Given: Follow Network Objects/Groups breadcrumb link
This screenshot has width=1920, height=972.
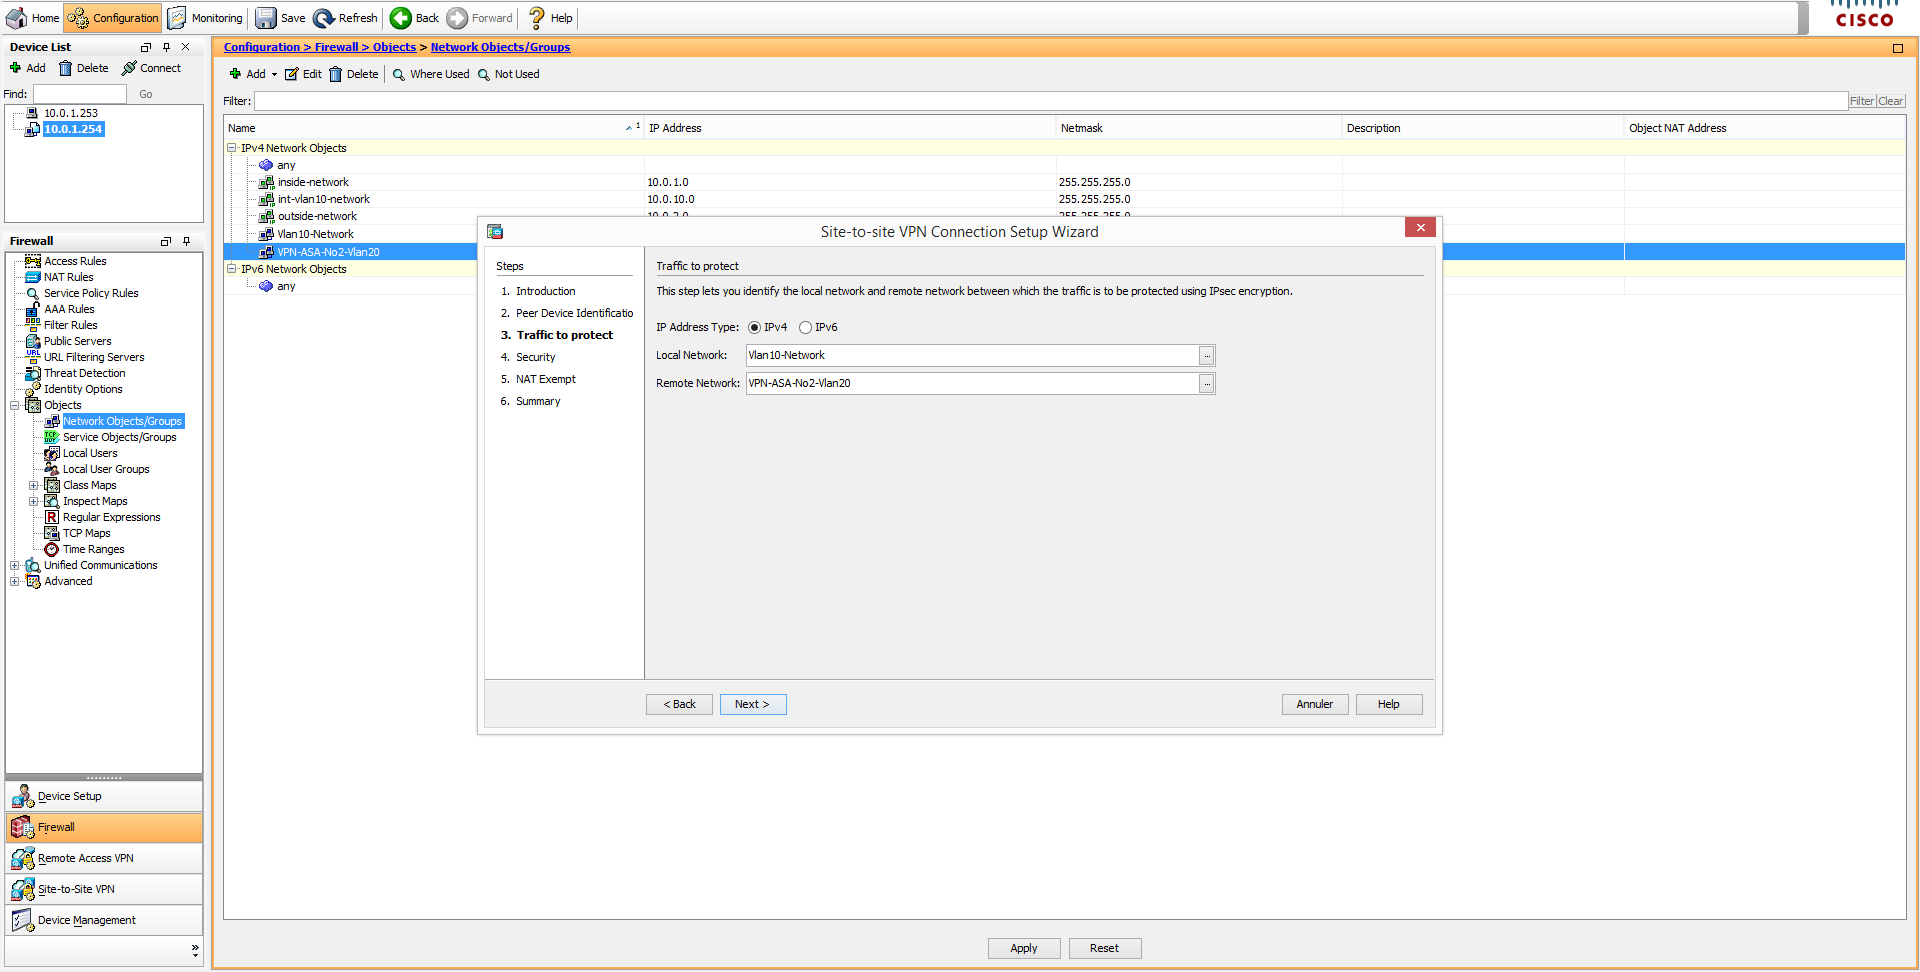Looking at the screenshot, I should [500, 47].
